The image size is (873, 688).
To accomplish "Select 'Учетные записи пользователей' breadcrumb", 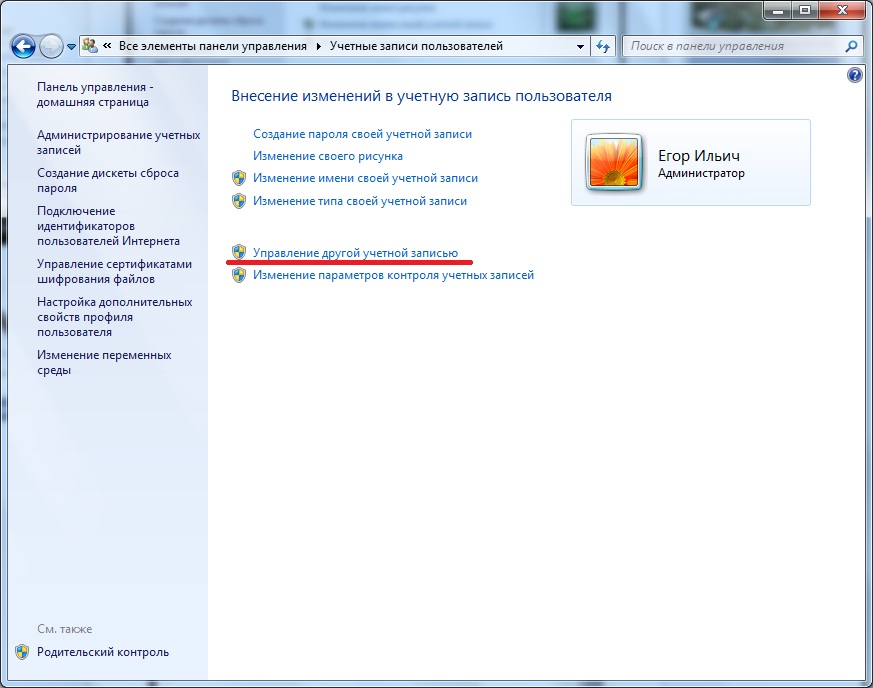I will [x=416, y=46].
